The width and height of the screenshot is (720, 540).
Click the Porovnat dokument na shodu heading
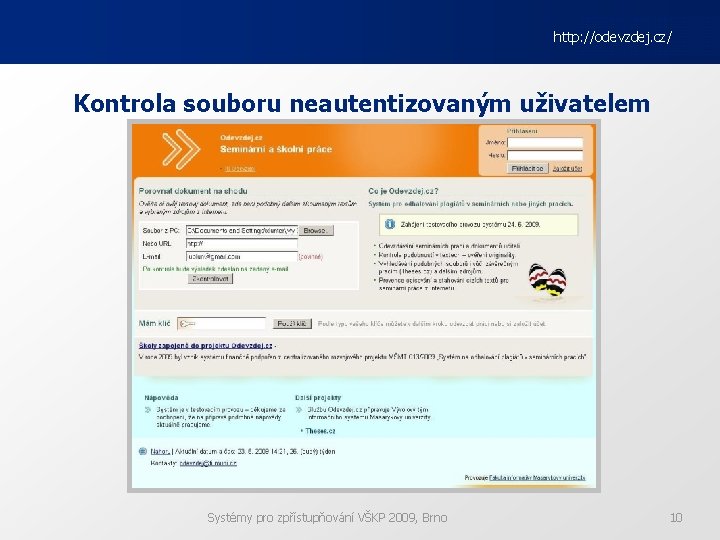pos(193,191)
